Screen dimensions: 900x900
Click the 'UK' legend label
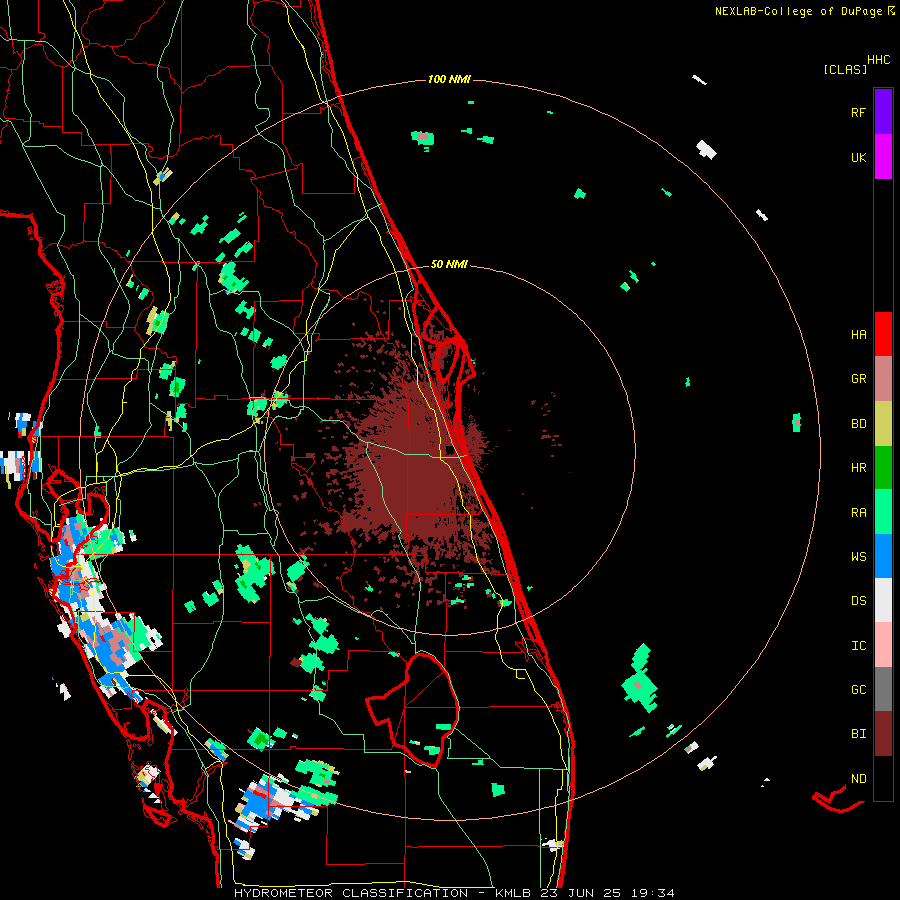858,157
